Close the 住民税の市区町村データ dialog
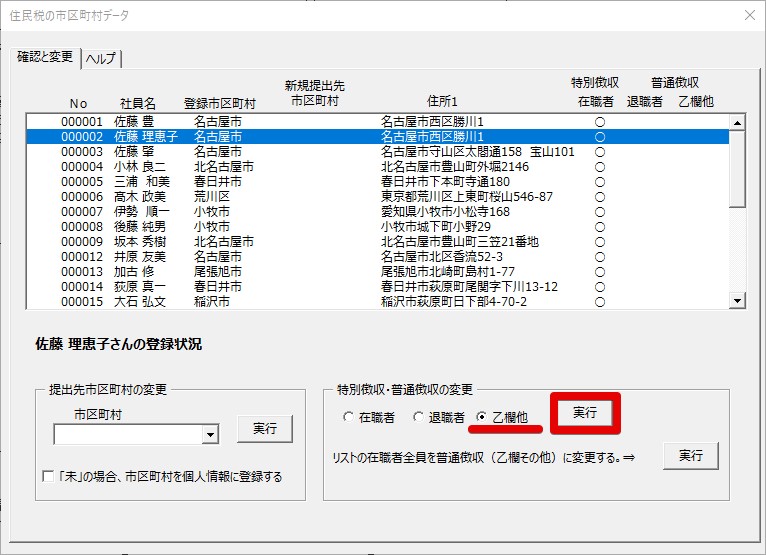This screenshot has width=766, height=555. click(750, 15)
